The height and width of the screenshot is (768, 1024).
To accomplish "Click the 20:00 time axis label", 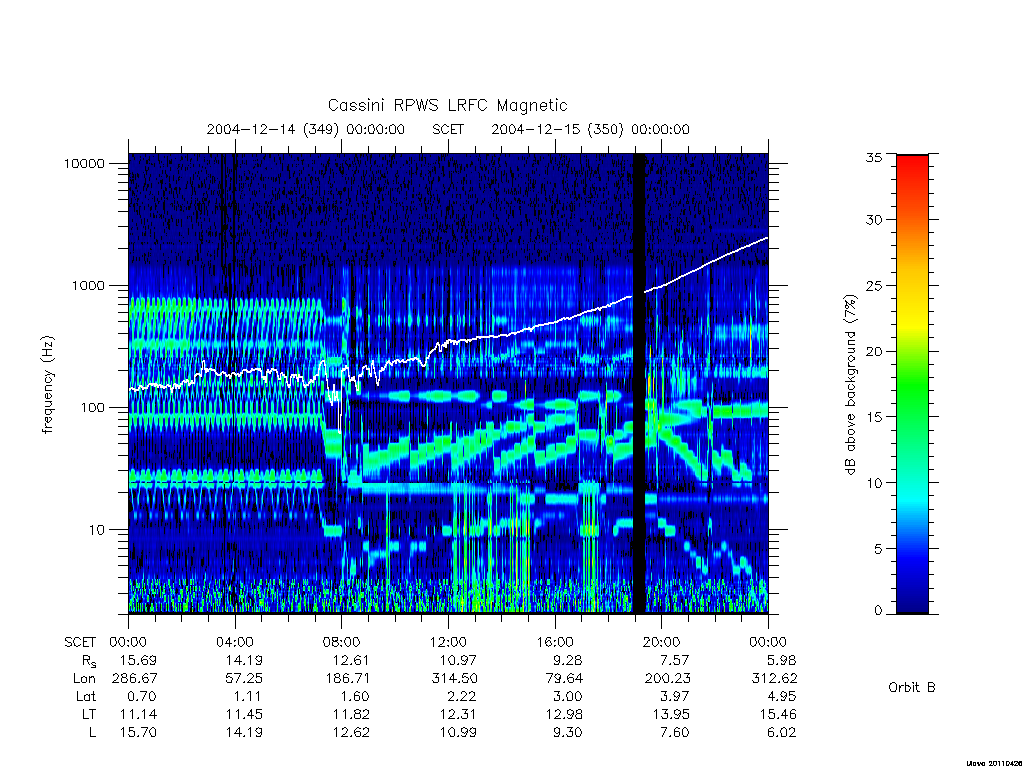I will coord(661,642).
